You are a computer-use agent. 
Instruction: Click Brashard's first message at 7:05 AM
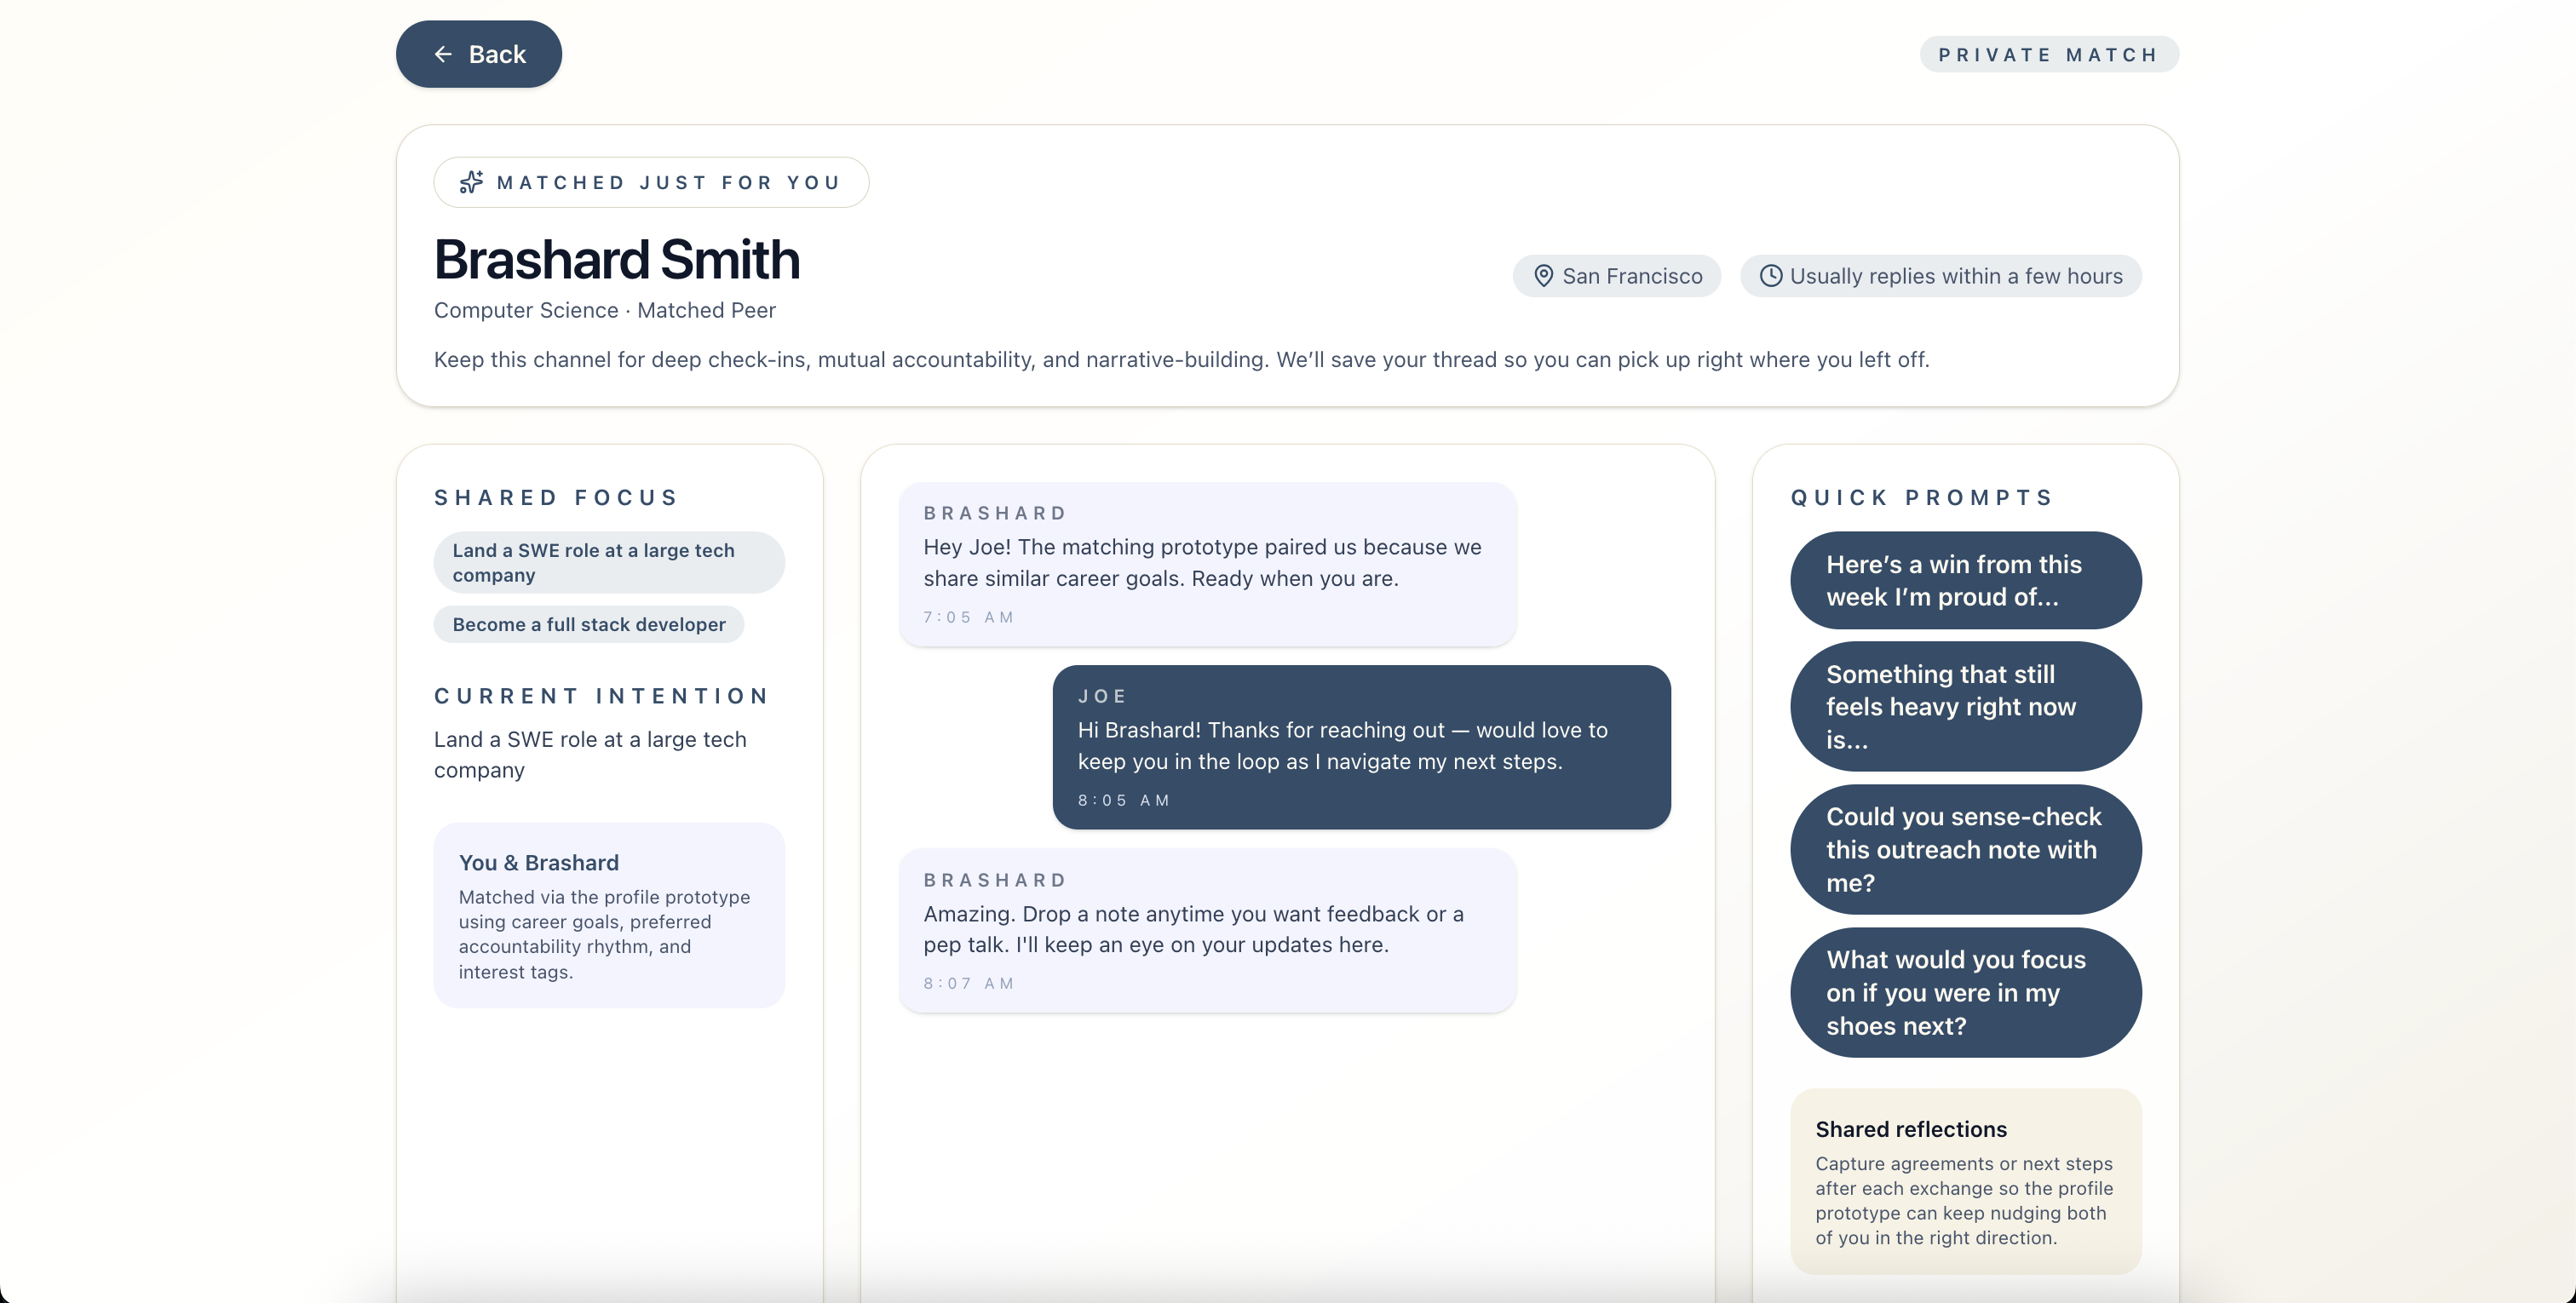[x=1207, y=564]
